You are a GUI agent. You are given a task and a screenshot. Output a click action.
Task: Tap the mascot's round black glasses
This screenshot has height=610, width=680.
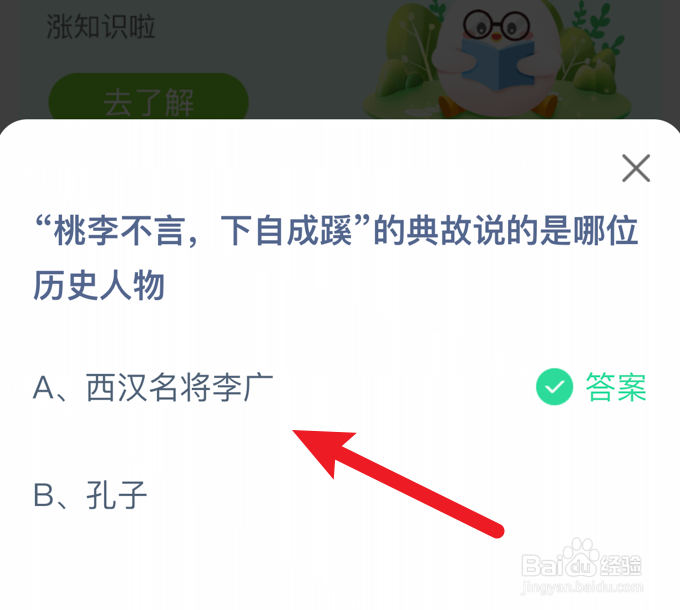(x=497, y=24)
